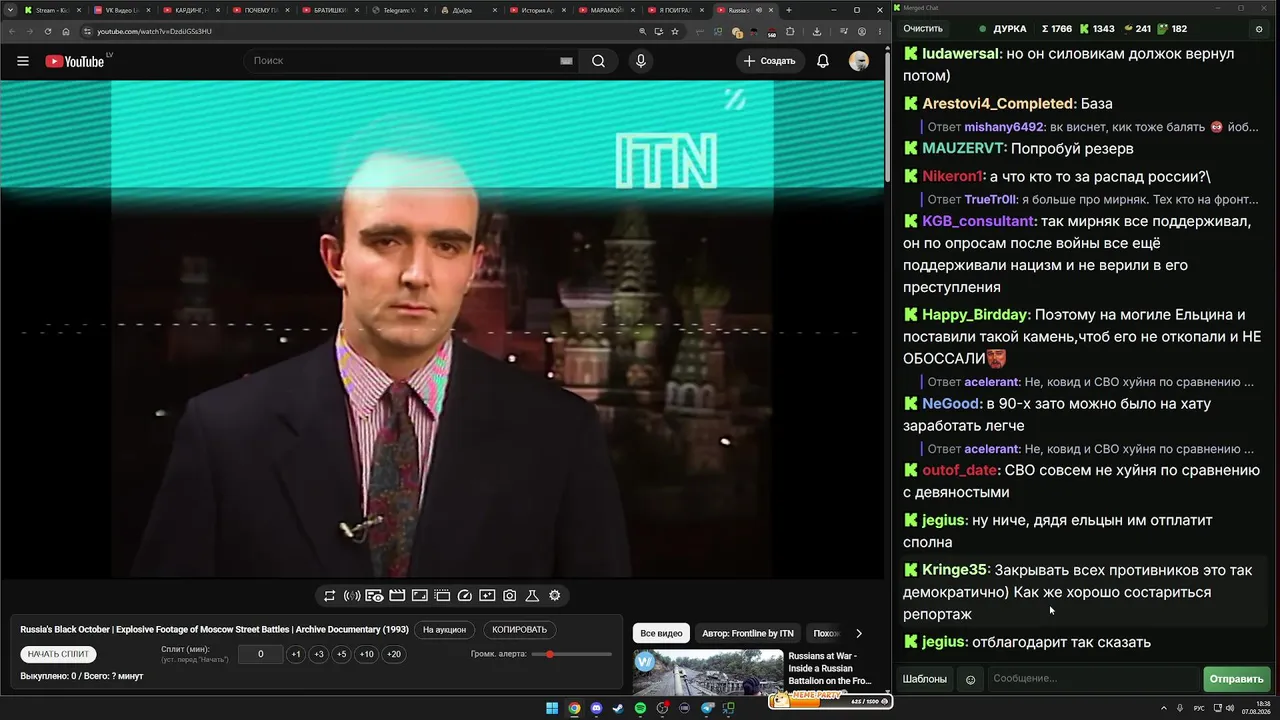Open YouTube notifications bell

[x=823, y=61]
